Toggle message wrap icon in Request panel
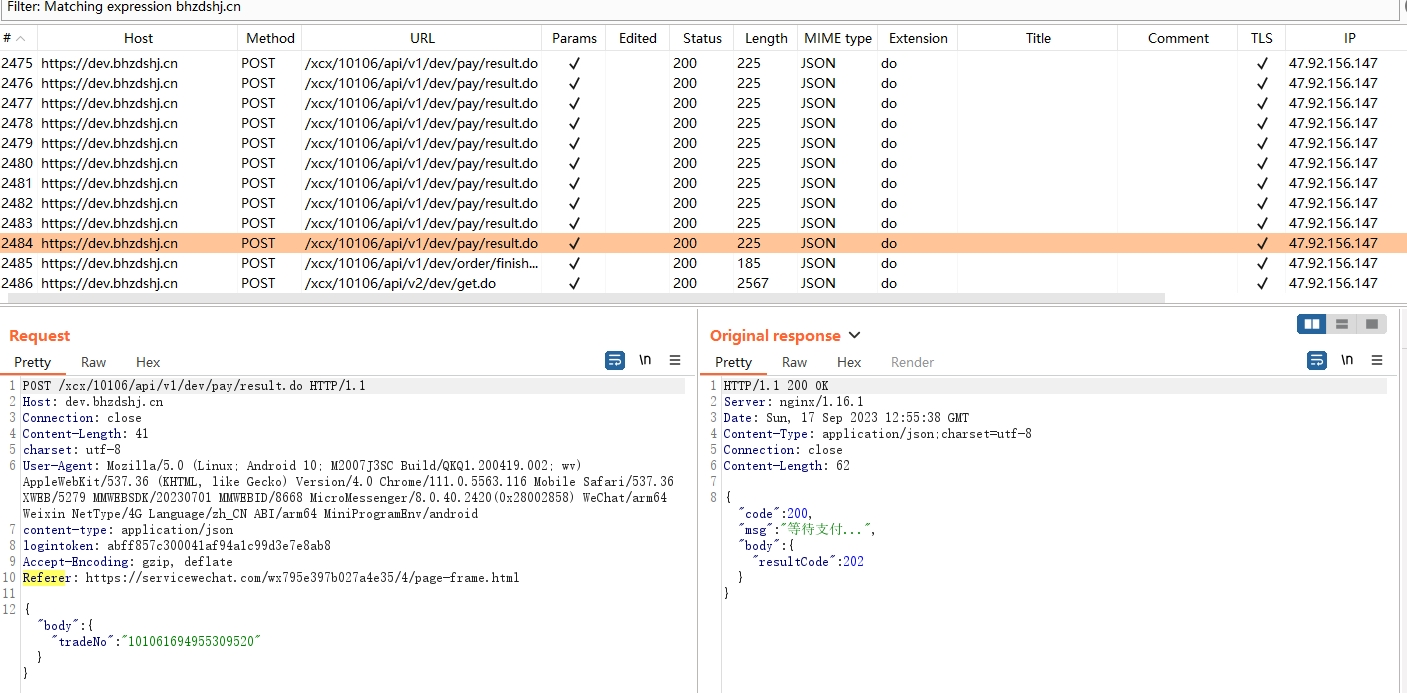This screenshot has height=693, width=1407. pyautogui.click(x=615, y=361)
